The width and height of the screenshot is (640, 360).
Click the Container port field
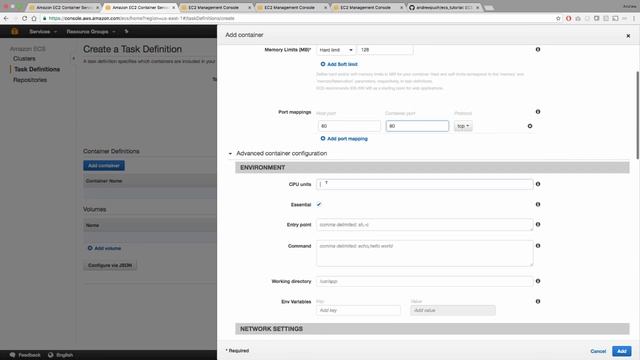tap(417, 126)
